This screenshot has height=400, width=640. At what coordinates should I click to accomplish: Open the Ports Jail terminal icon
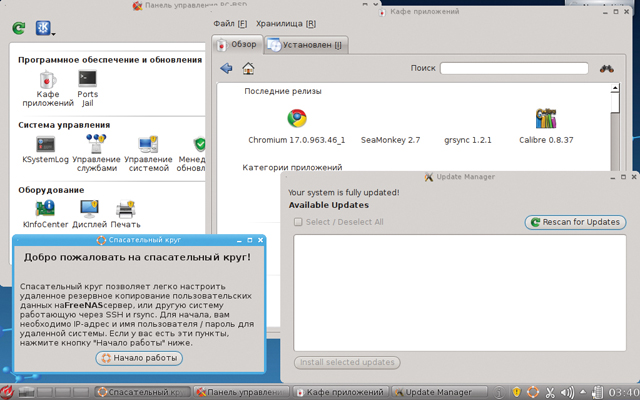[88, 79]
